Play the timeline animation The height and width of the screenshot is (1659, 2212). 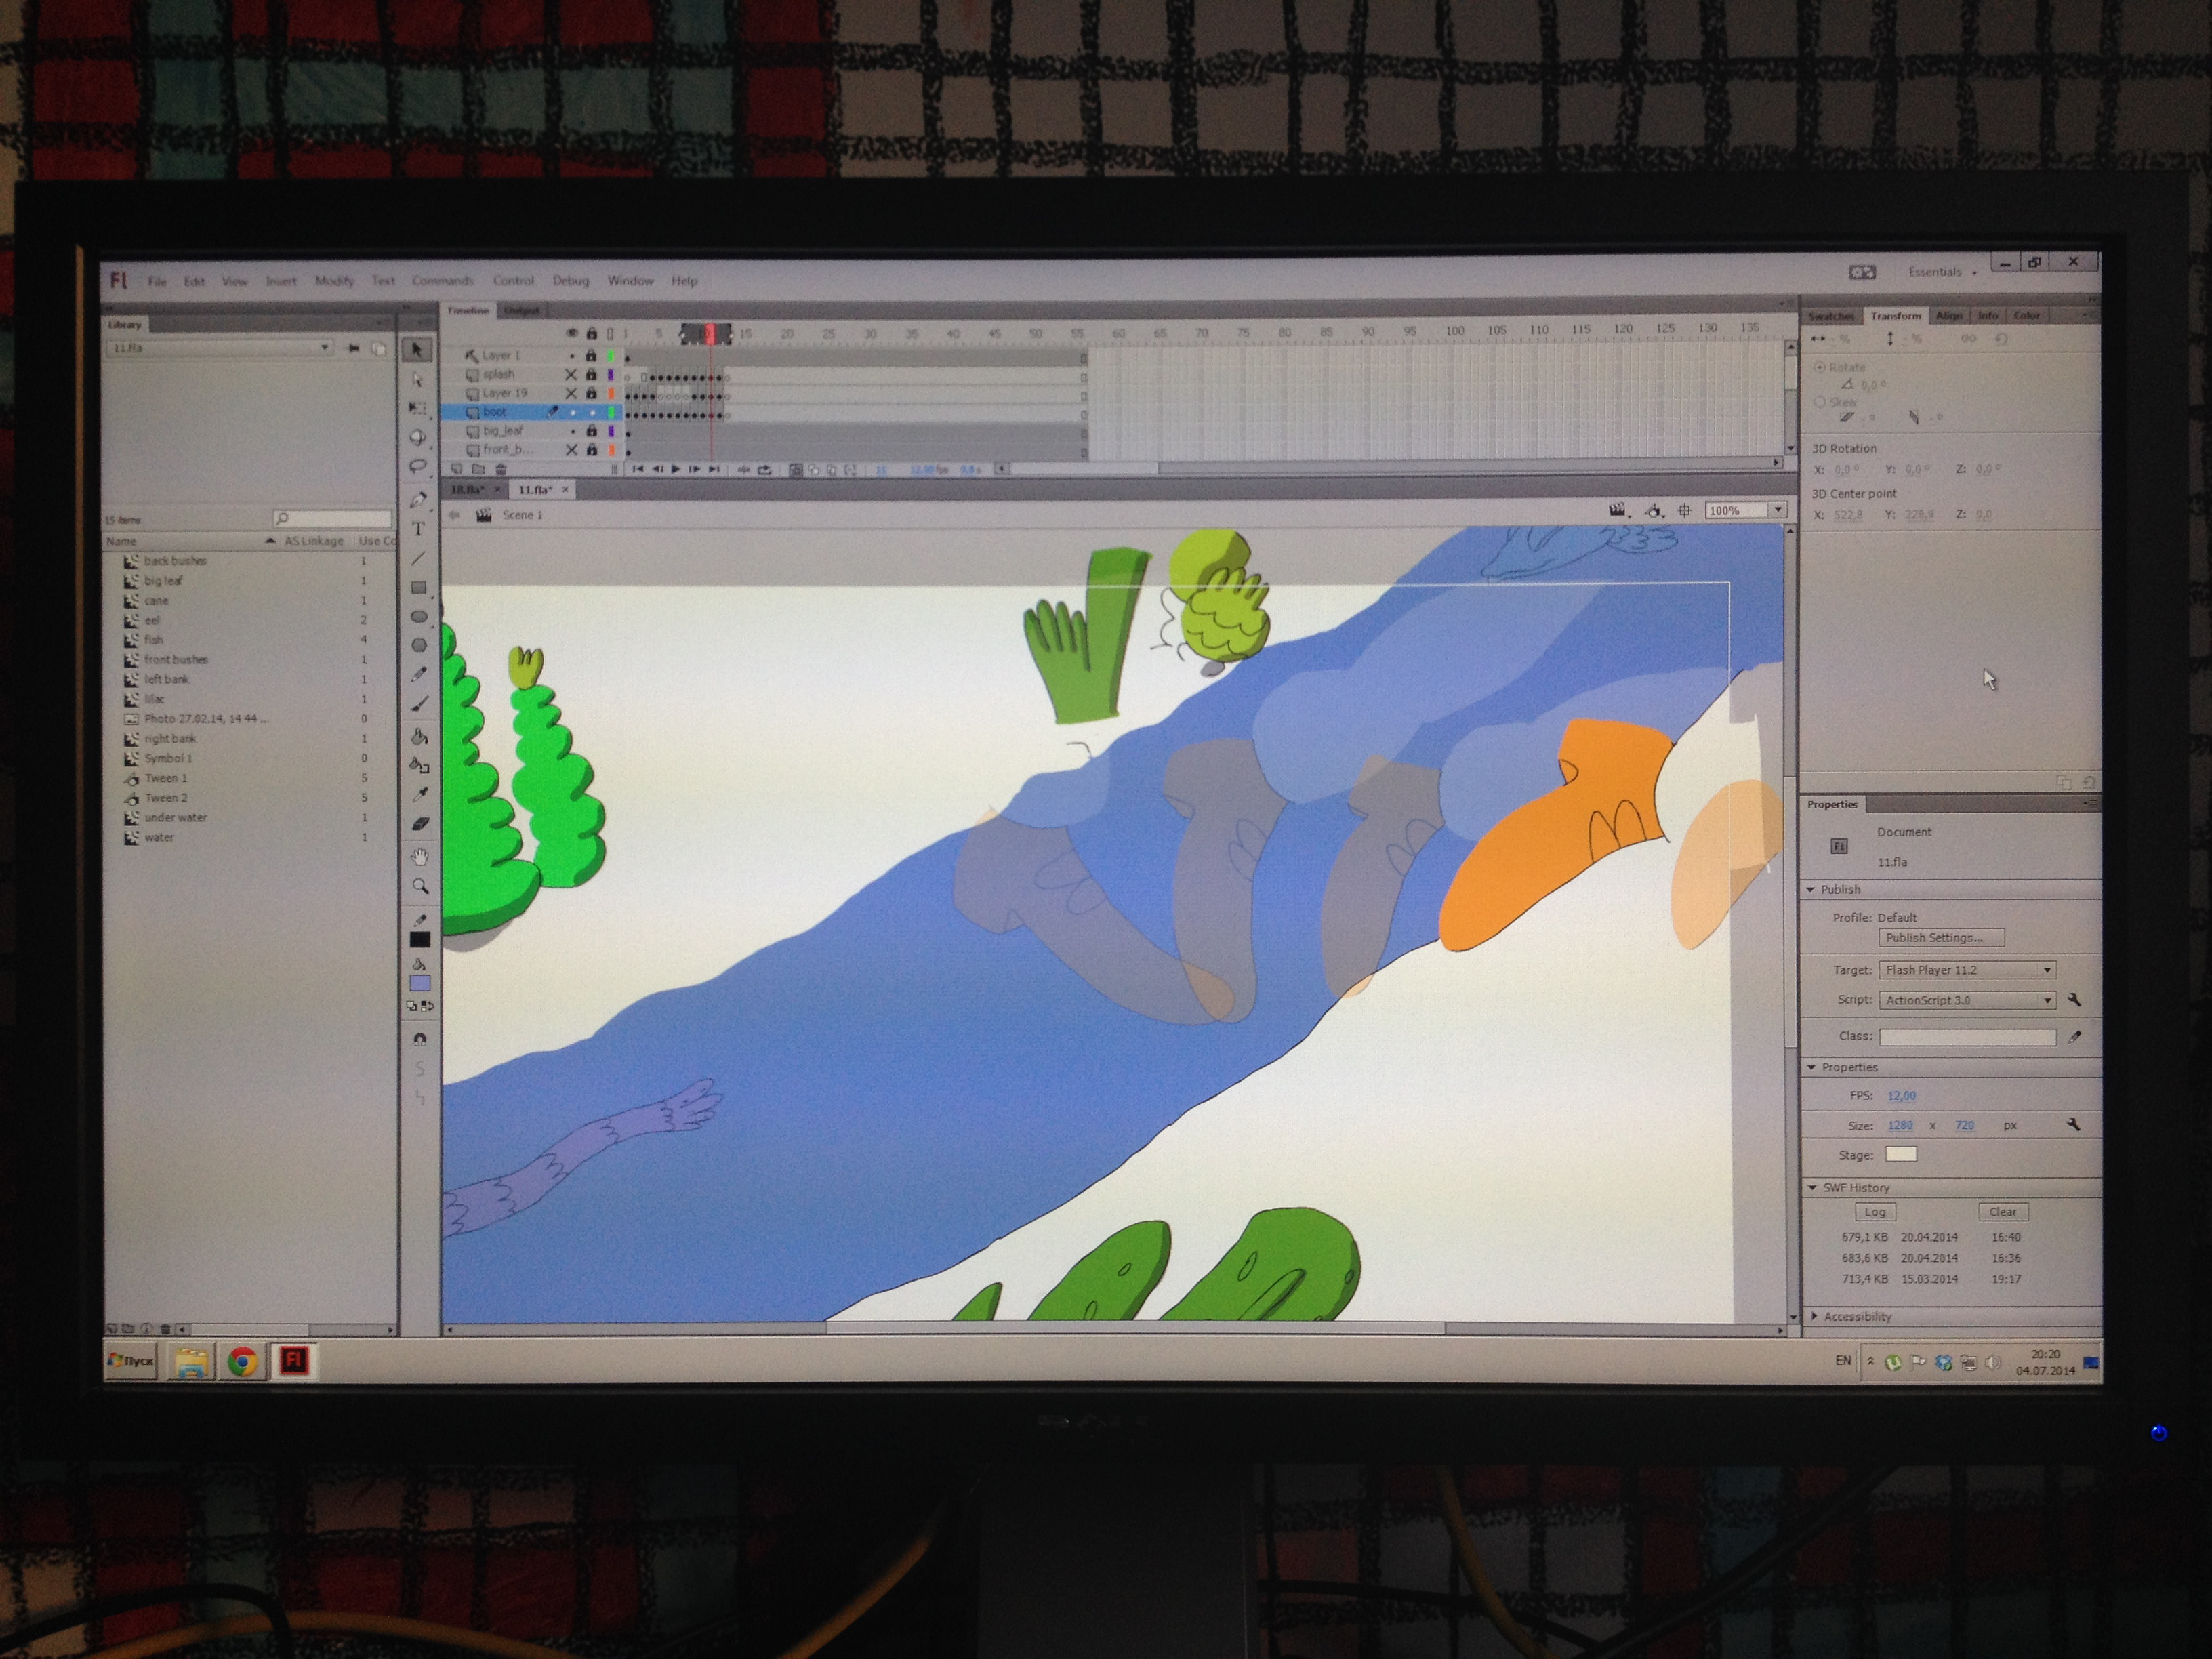pyautogui.click(x=676, y=469)
